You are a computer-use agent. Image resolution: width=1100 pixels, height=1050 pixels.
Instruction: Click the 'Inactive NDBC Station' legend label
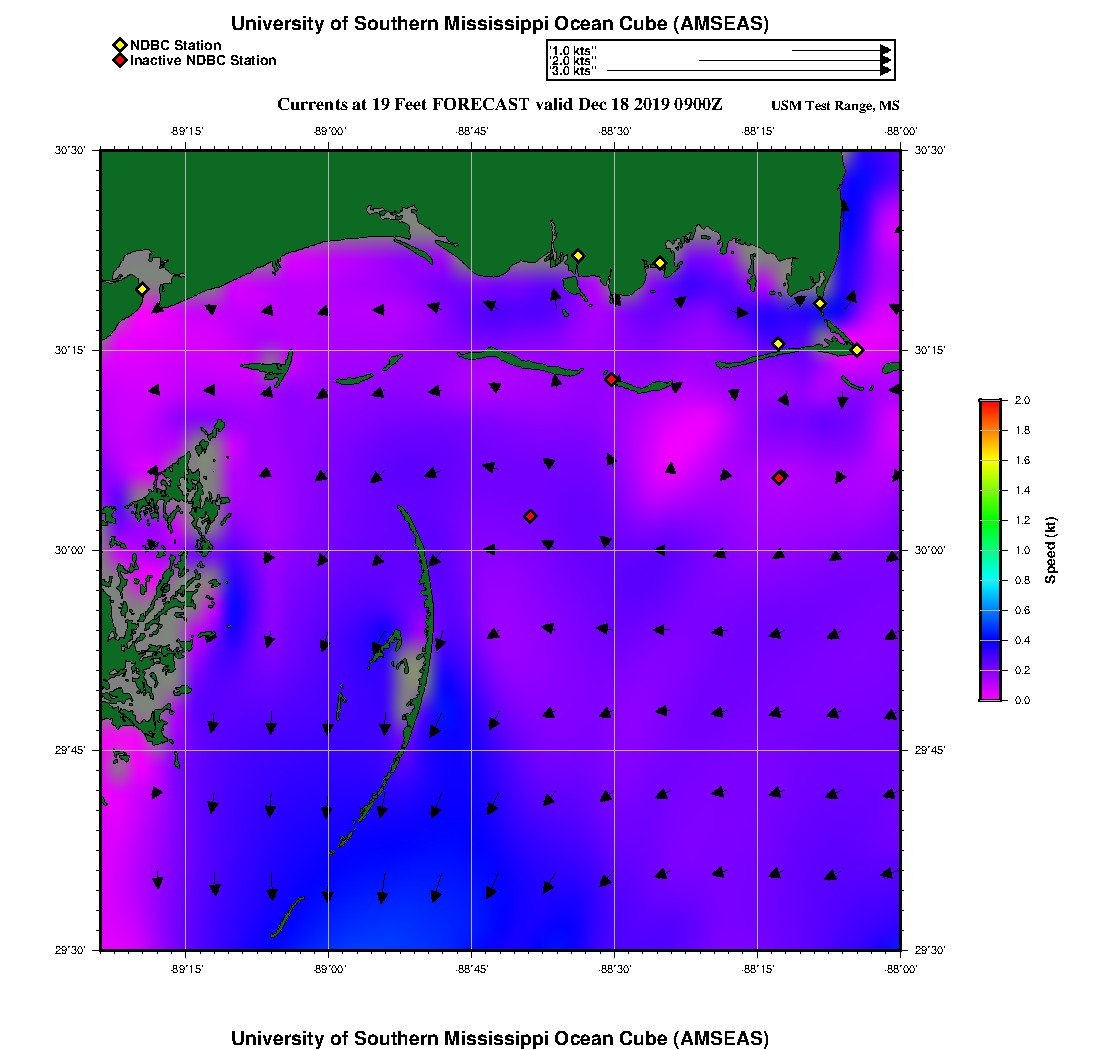click(x=203, y=60)
